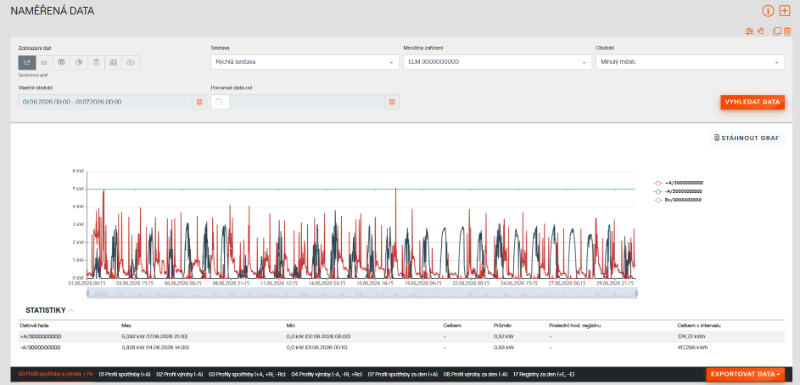Click the Min column header in statistics
The width and height of the screenshot is (800, 385).
tap(291, 325)
